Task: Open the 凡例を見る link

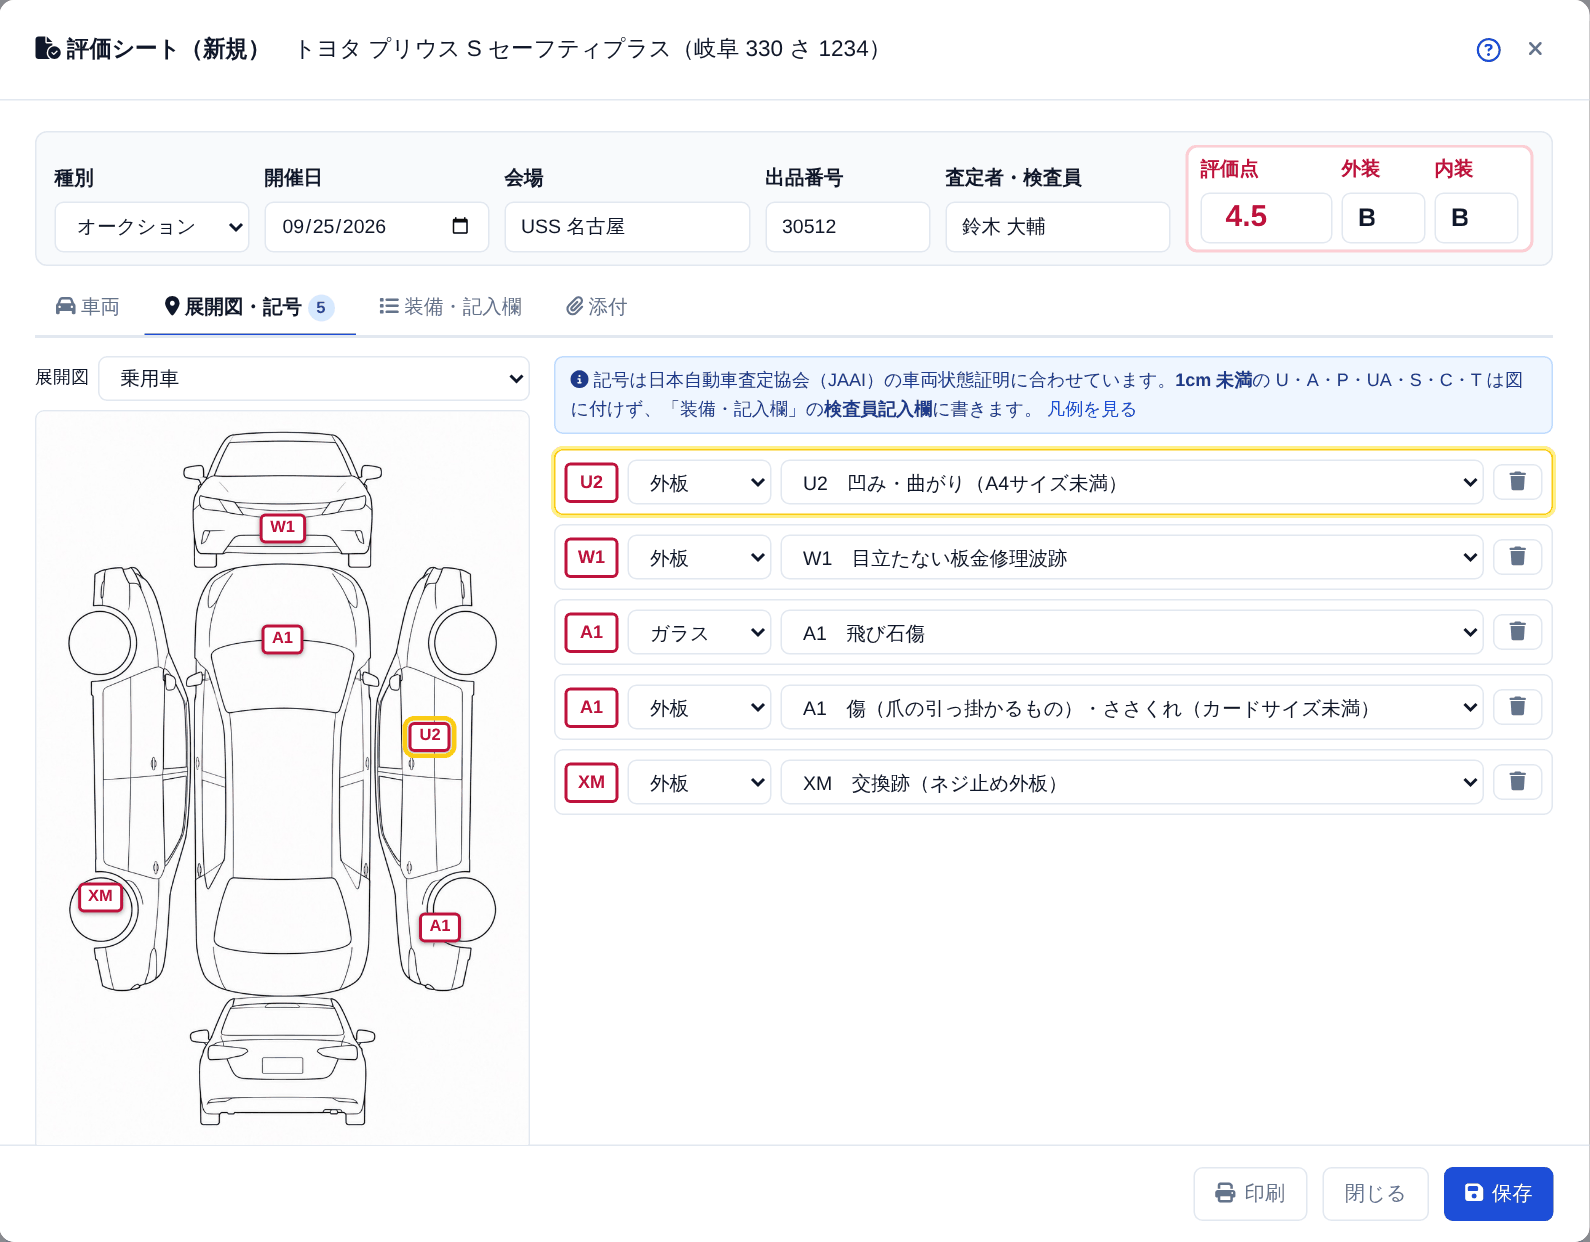Action: [1091, 409]
